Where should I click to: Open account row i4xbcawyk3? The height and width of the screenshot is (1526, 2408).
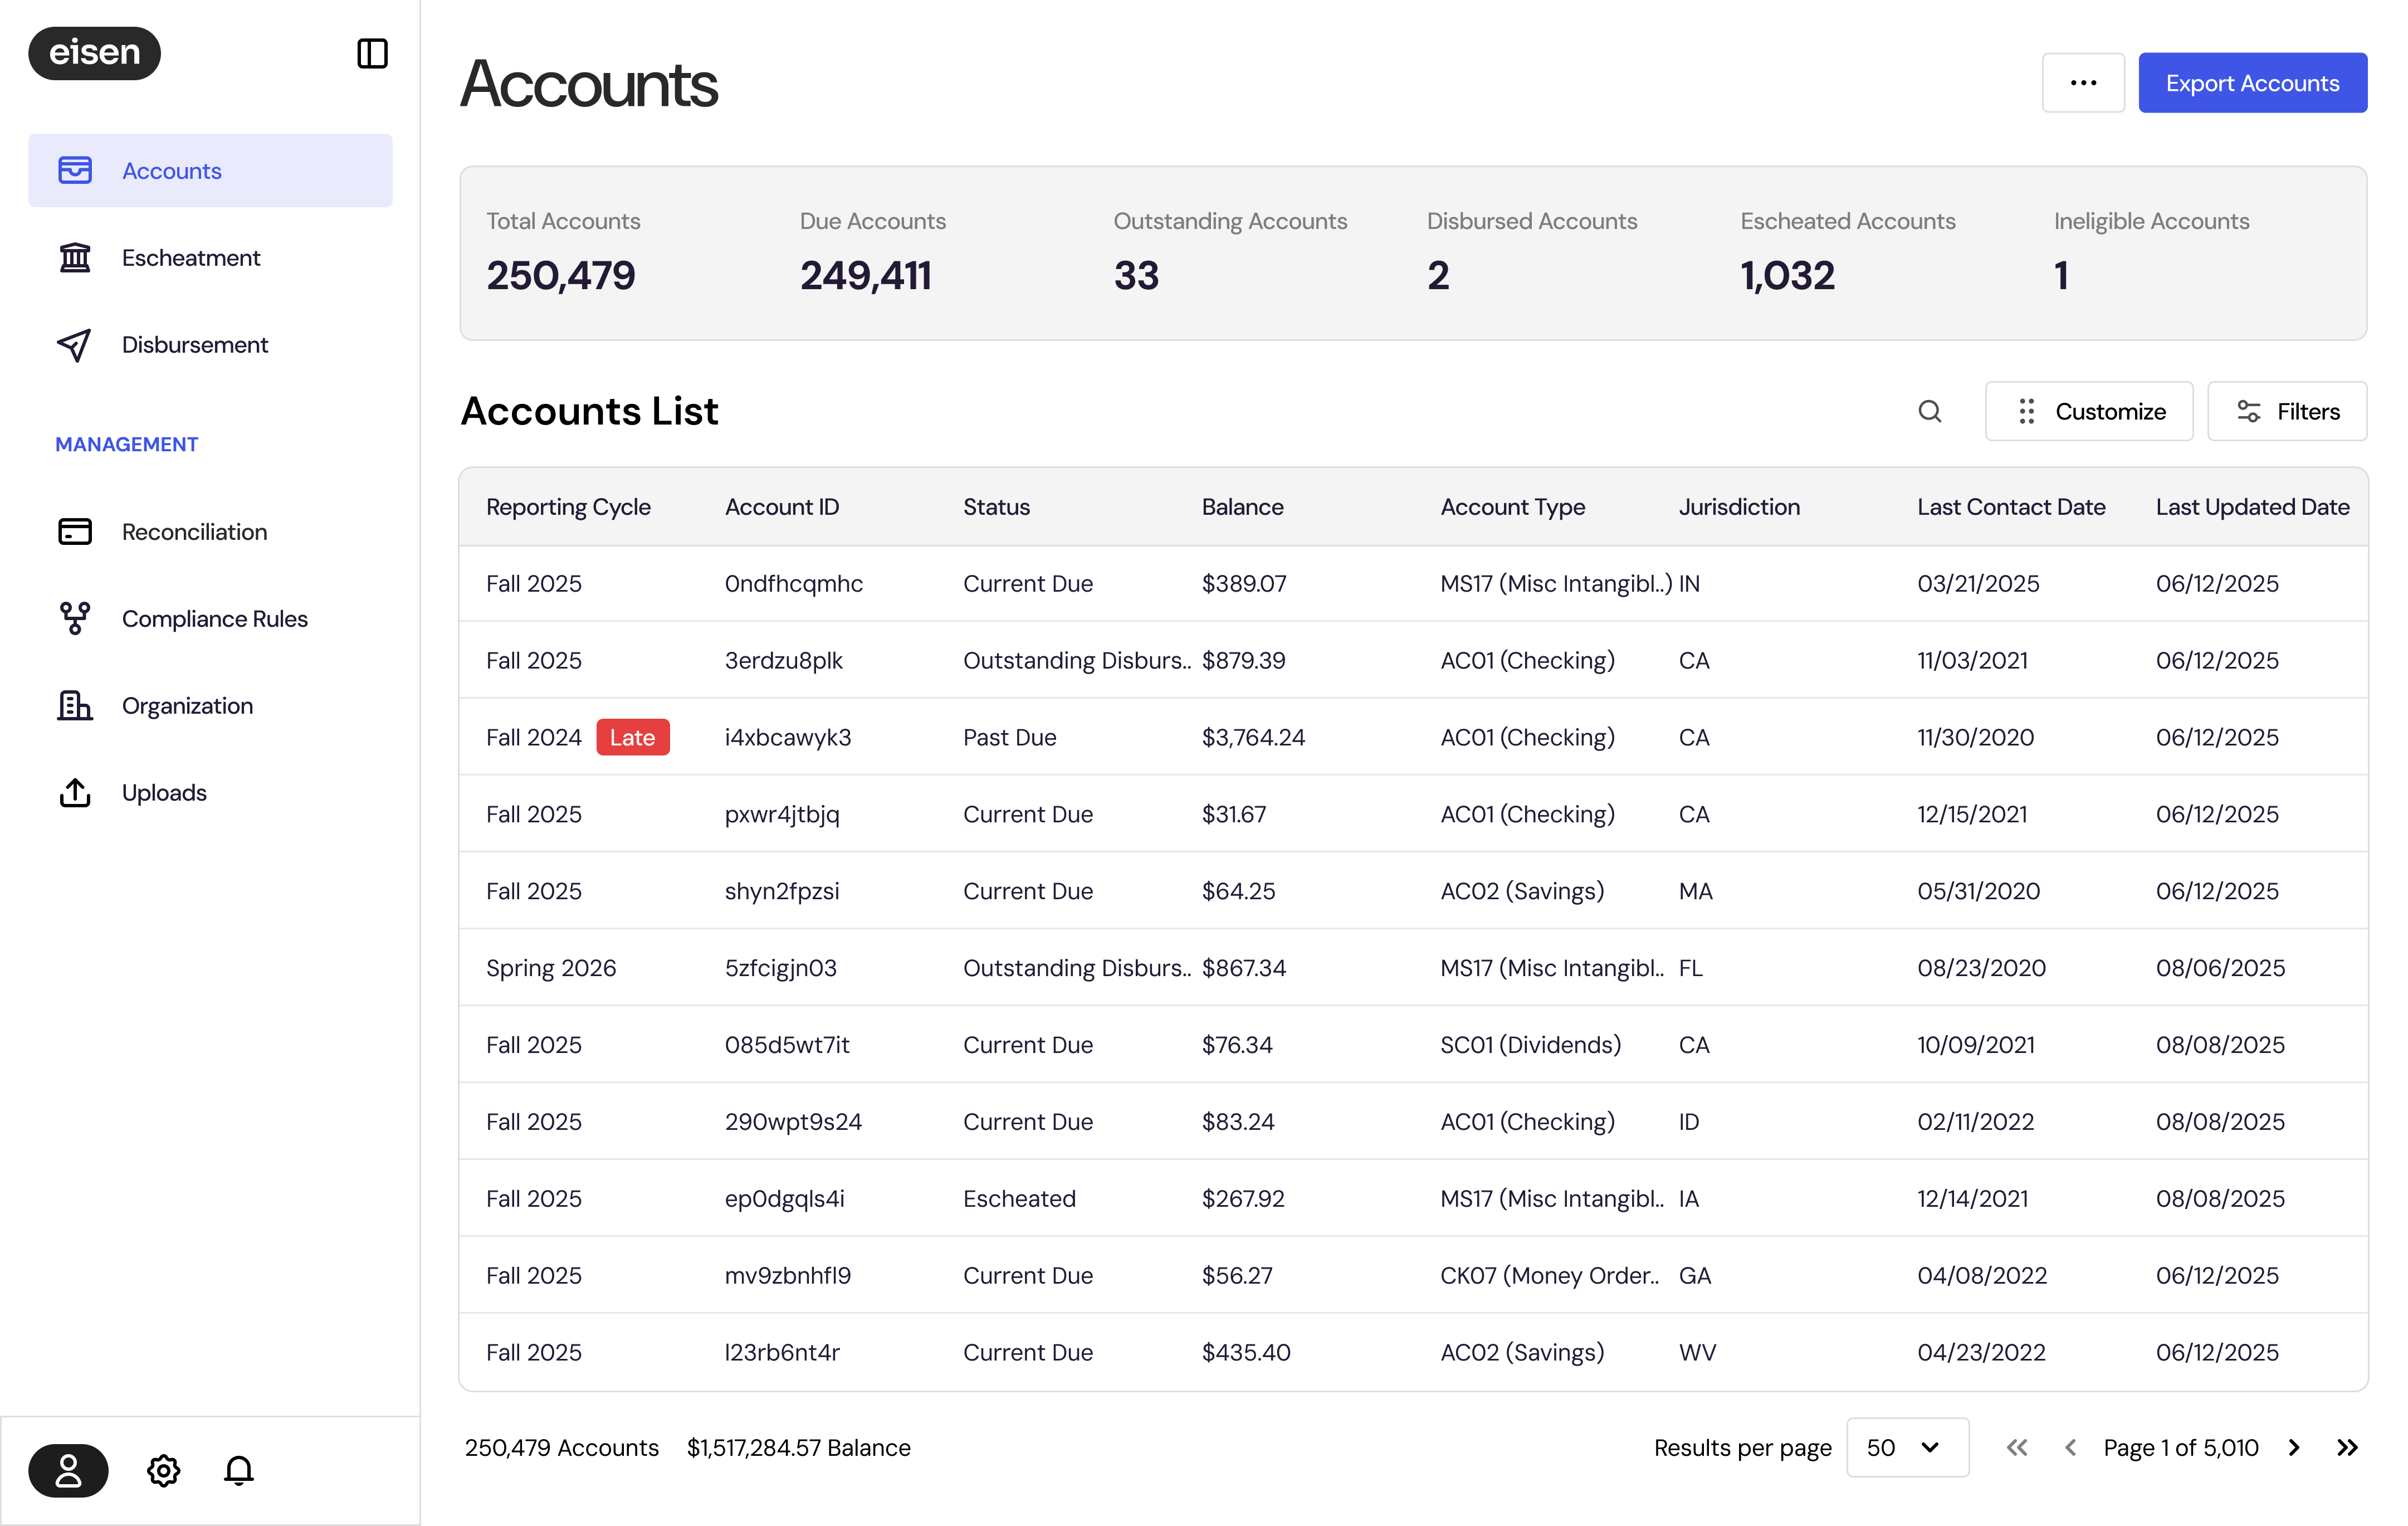(788, 737)
